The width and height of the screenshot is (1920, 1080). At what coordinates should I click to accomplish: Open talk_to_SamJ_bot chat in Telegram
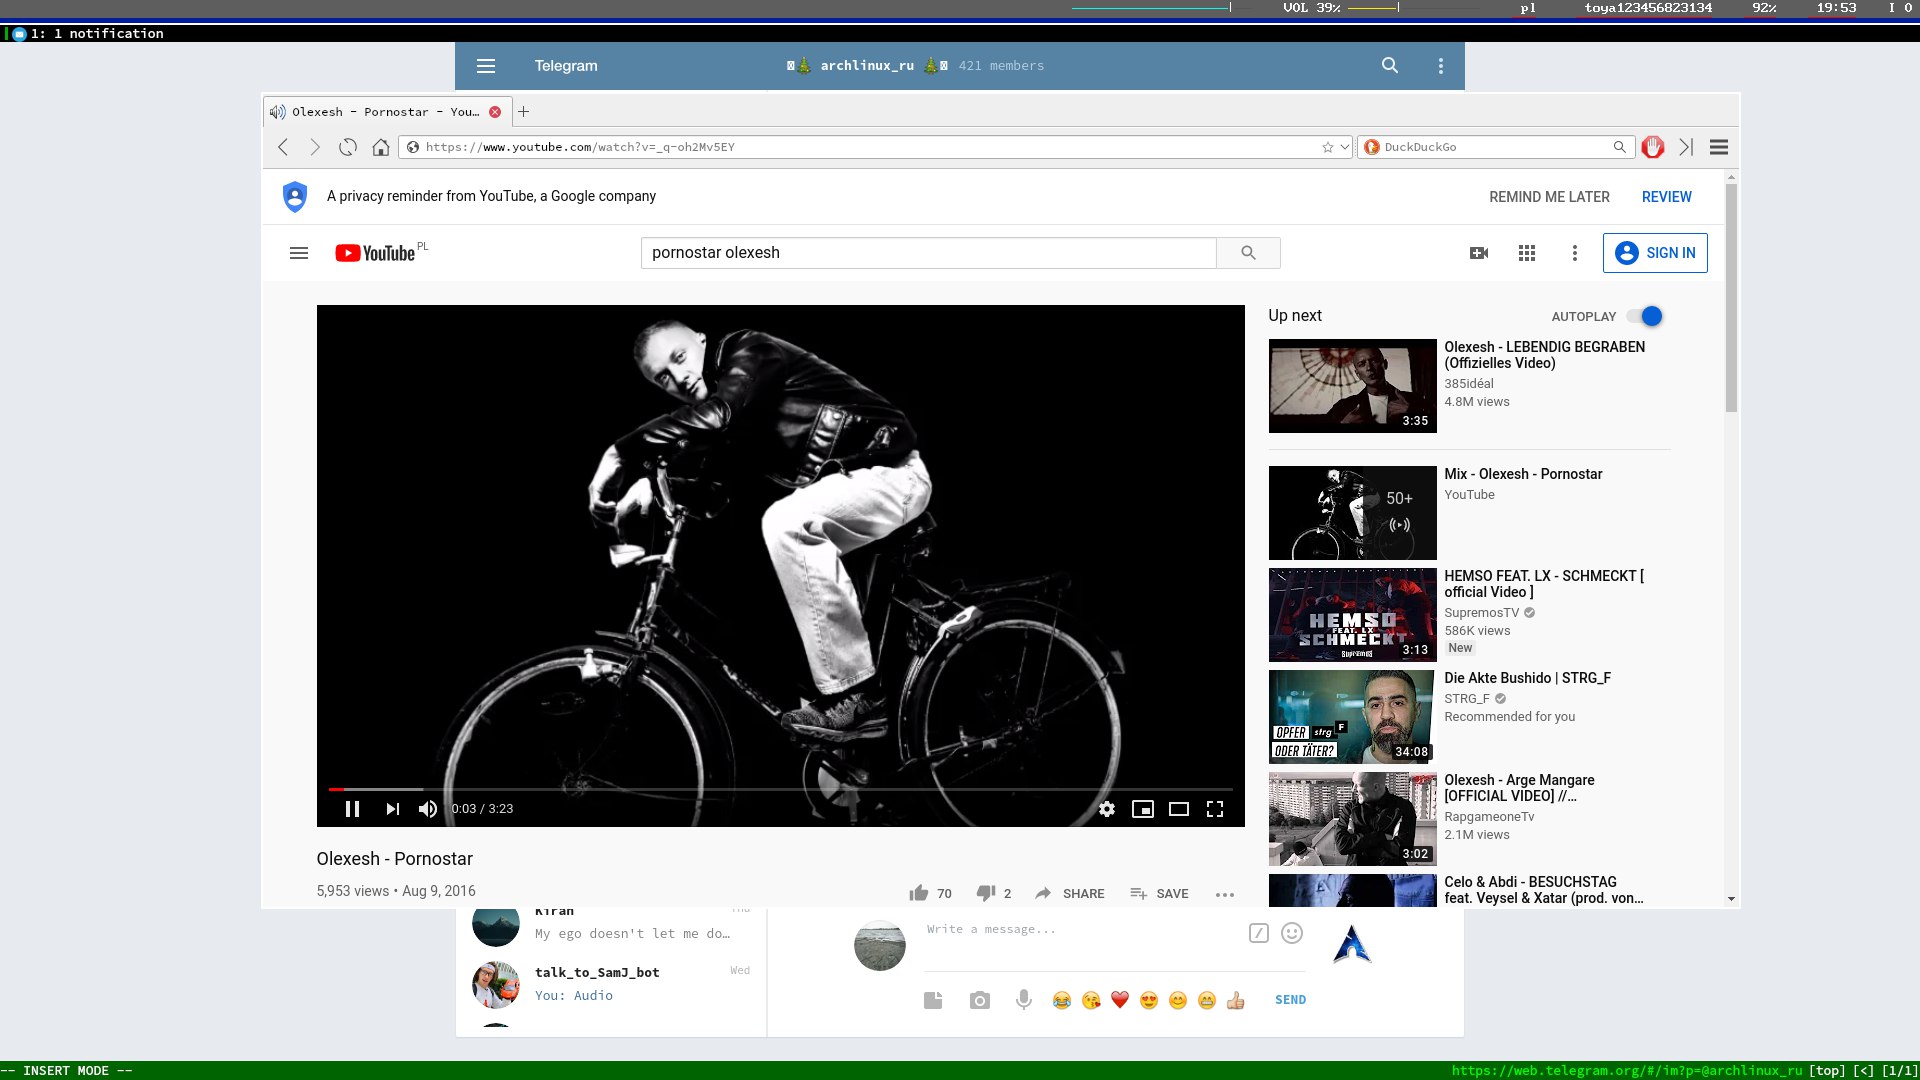coord(610,984)
